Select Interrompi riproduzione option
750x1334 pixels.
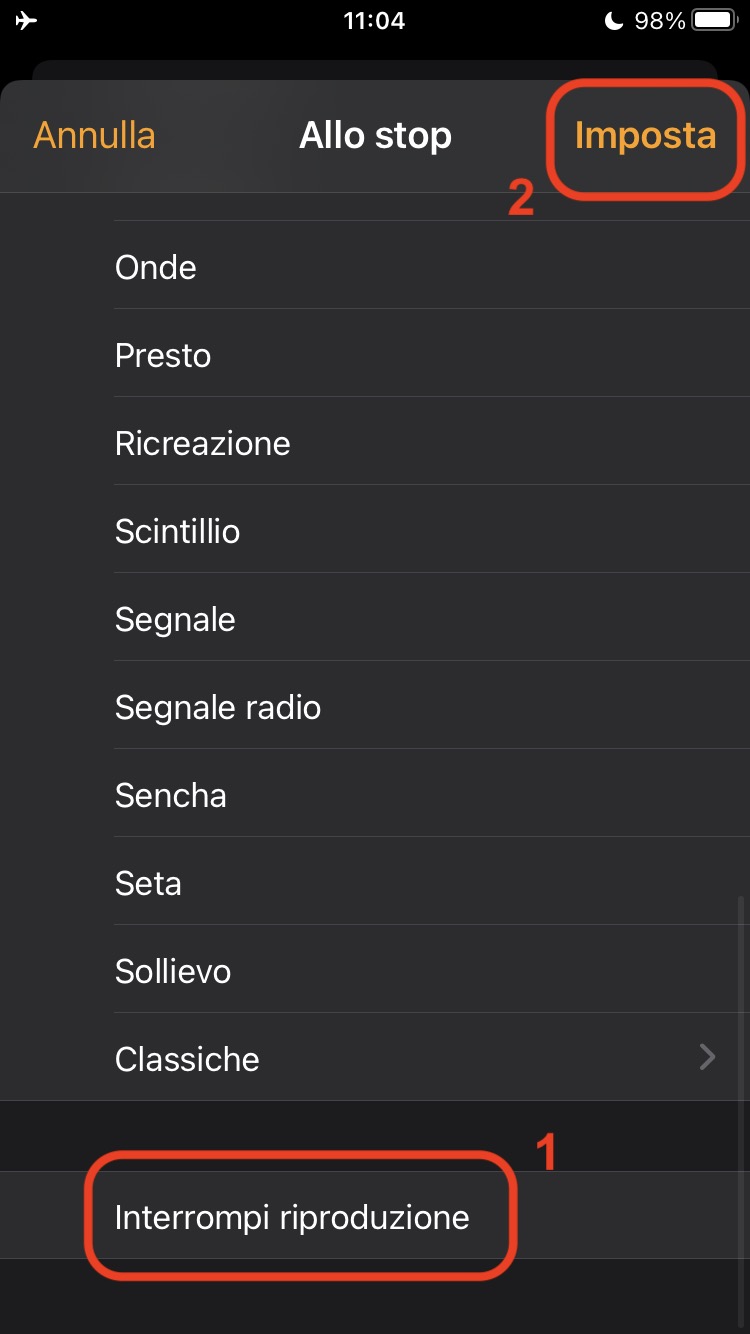tap(292, 1217)
